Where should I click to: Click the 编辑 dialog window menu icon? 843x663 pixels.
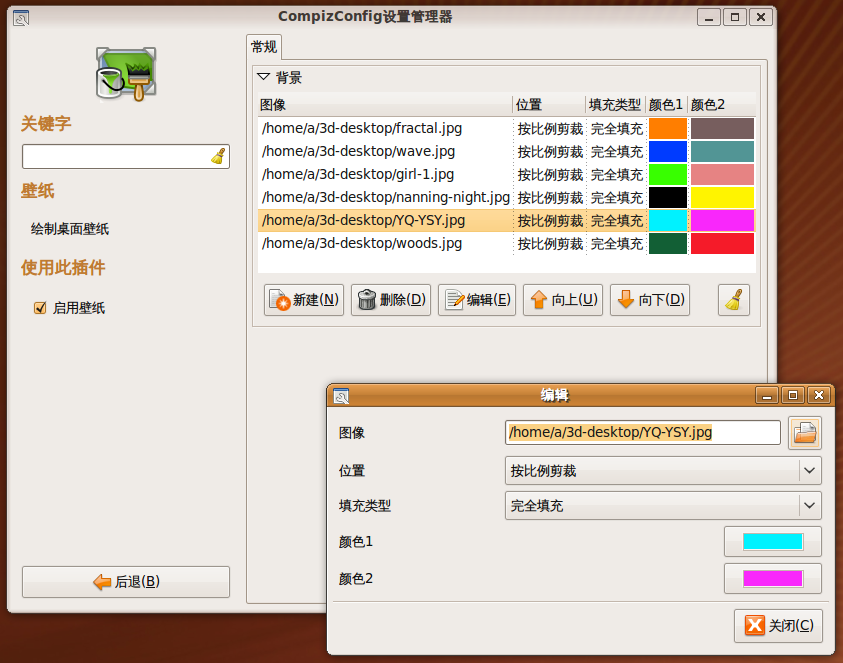tap(341, 396)
